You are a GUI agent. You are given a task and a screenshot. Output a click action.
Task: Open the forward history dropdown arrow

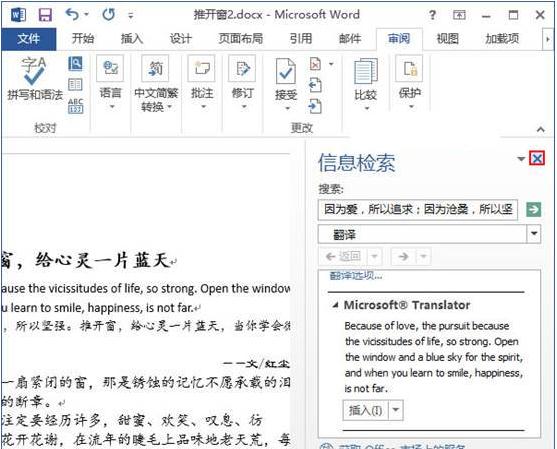423,256
